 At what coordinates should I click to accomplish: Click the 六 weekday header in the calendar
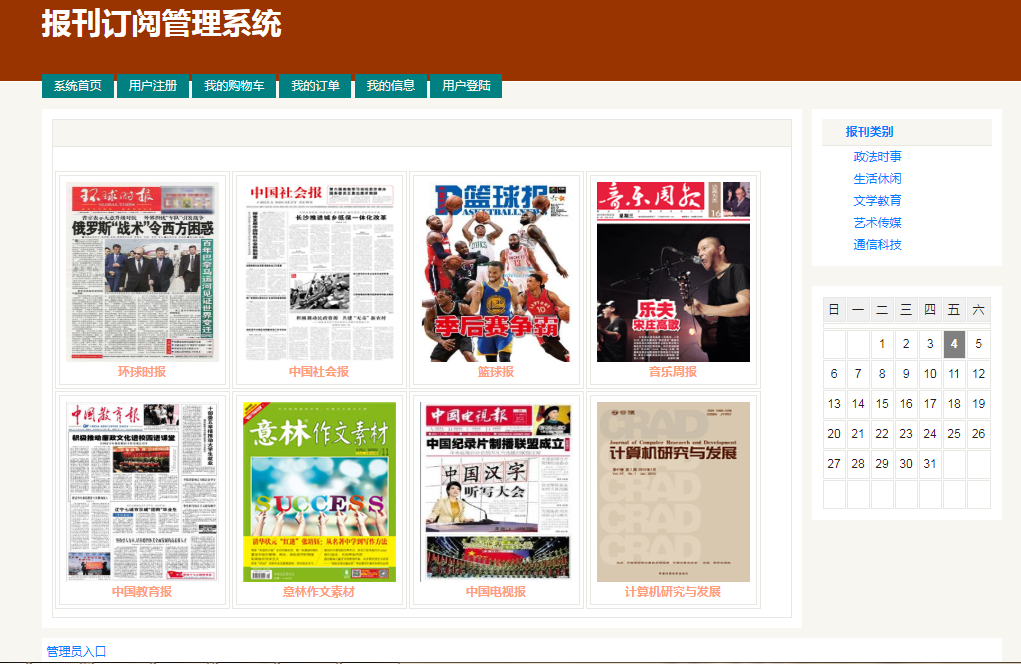pos(978,310)
